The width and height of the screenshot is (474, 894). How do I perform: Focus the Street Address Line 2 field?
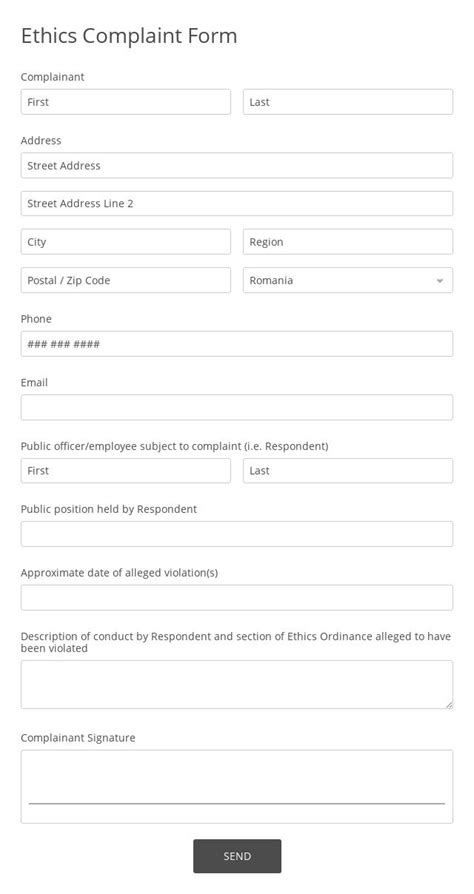(237, 204)
